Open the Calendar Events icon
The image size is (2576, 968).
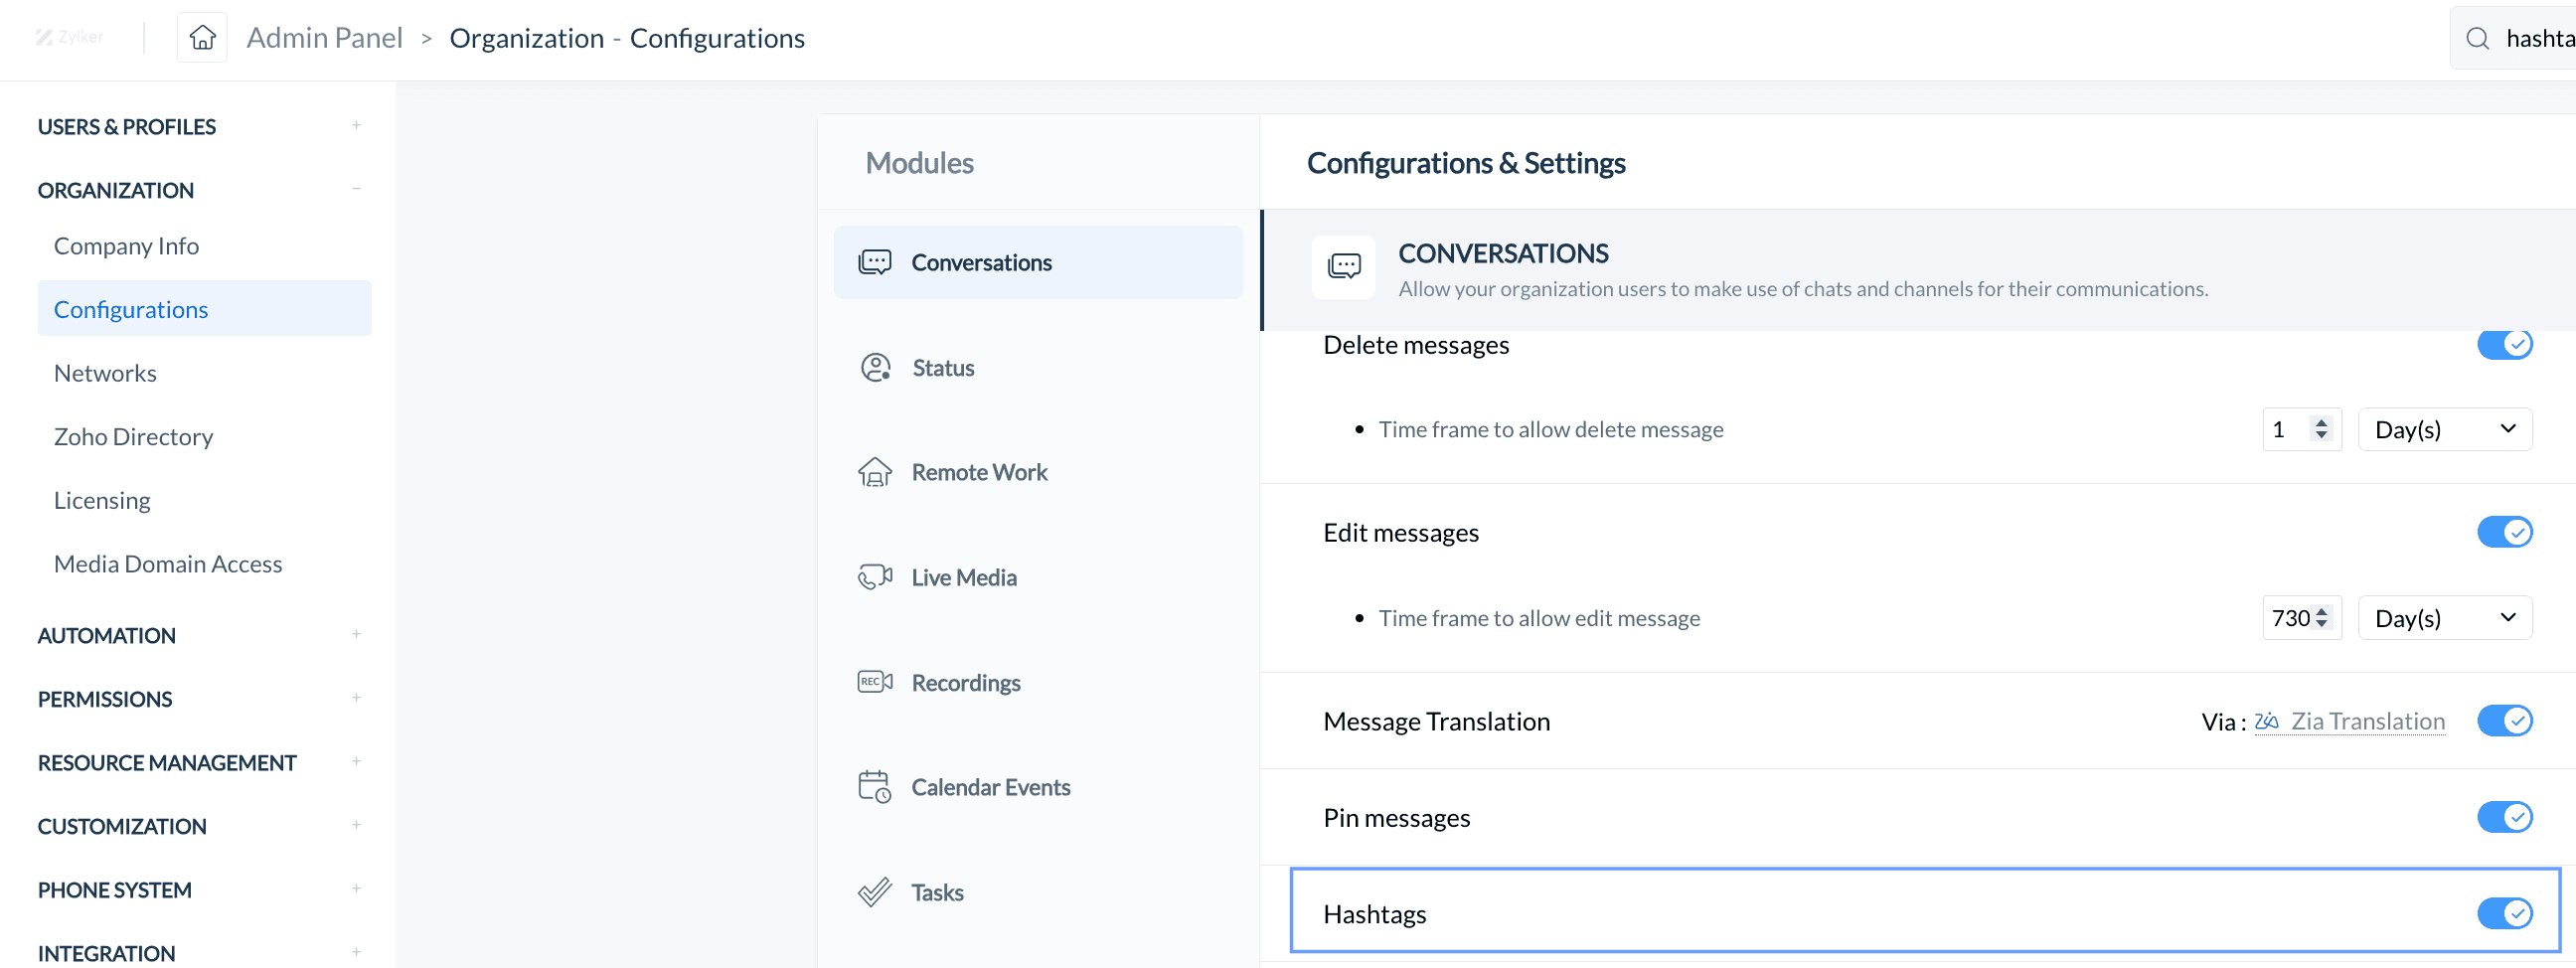[x=874, y=787]
